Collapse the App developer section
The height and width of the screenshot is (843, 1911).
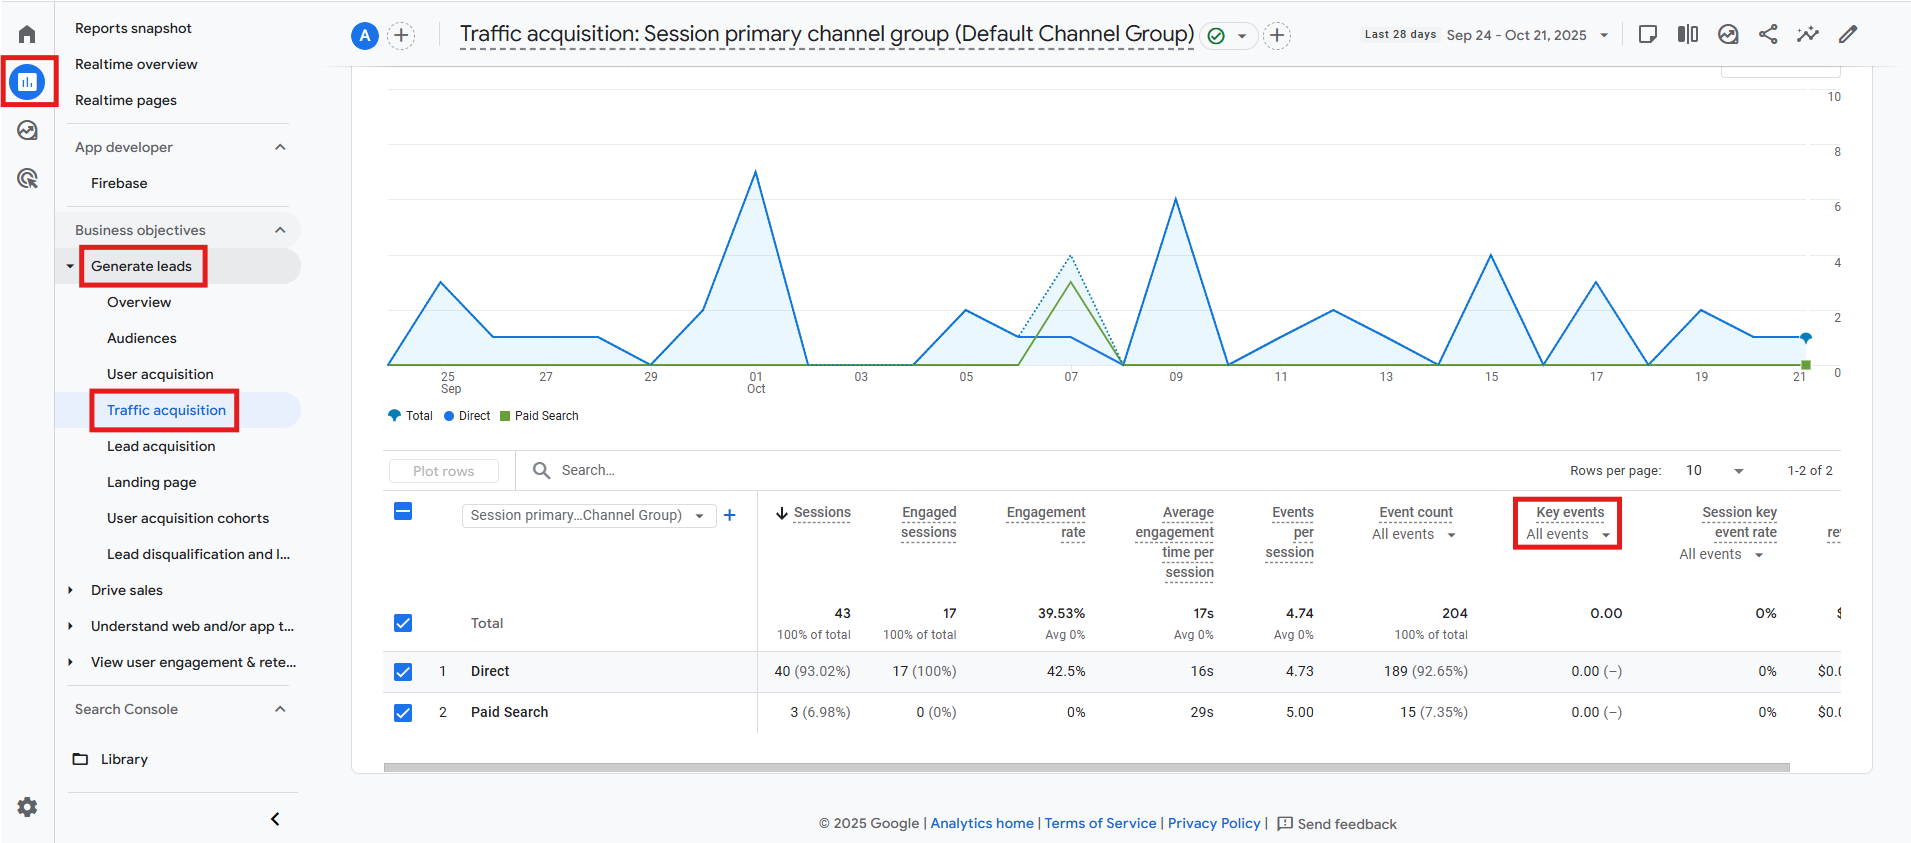tap(280, 147)
